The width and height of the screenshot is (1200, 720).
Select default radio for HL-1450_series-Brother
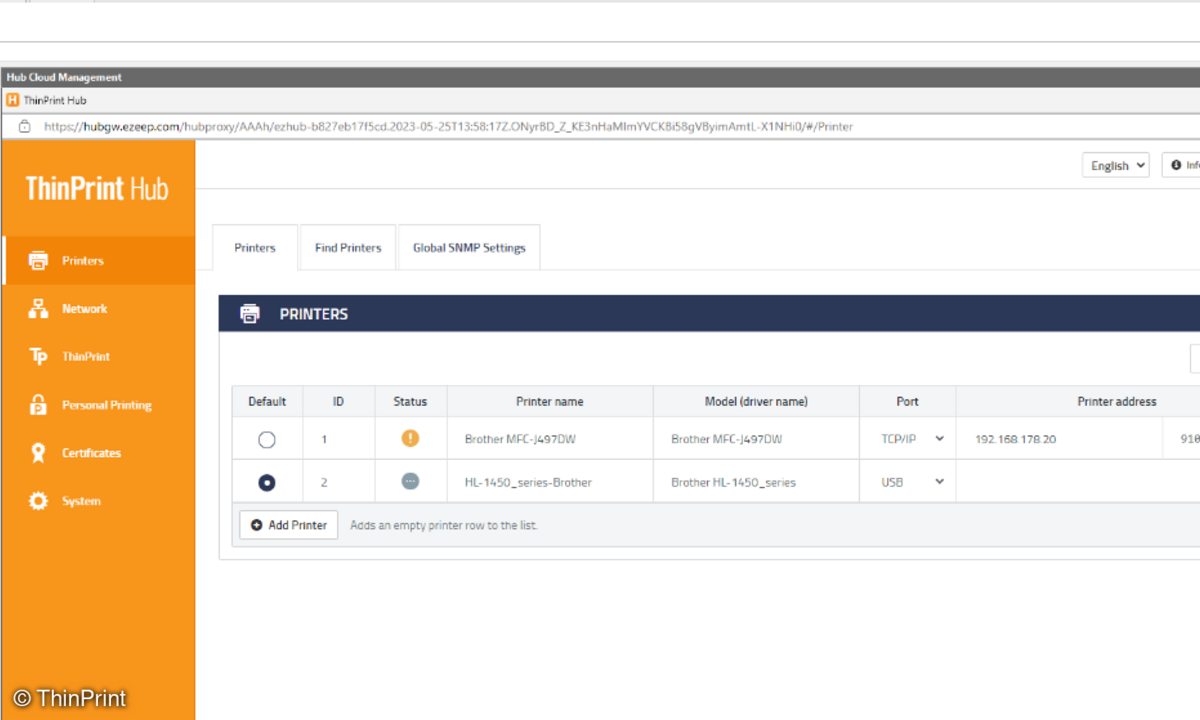click(x=266, y=482)
